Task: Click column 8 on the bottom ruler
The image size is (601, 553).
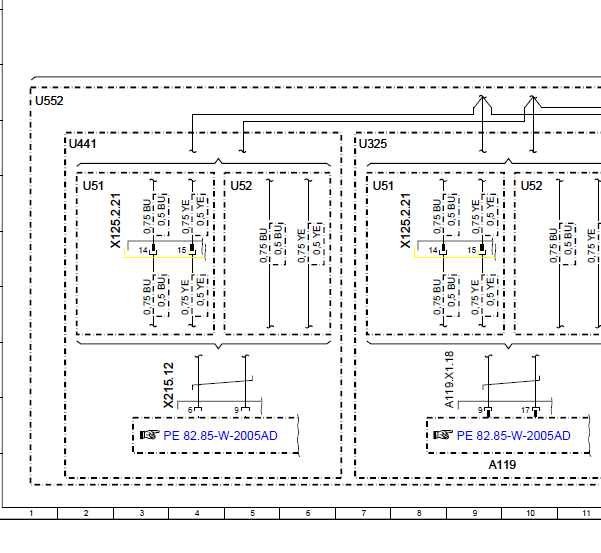Action: click(x=419, y=513)
